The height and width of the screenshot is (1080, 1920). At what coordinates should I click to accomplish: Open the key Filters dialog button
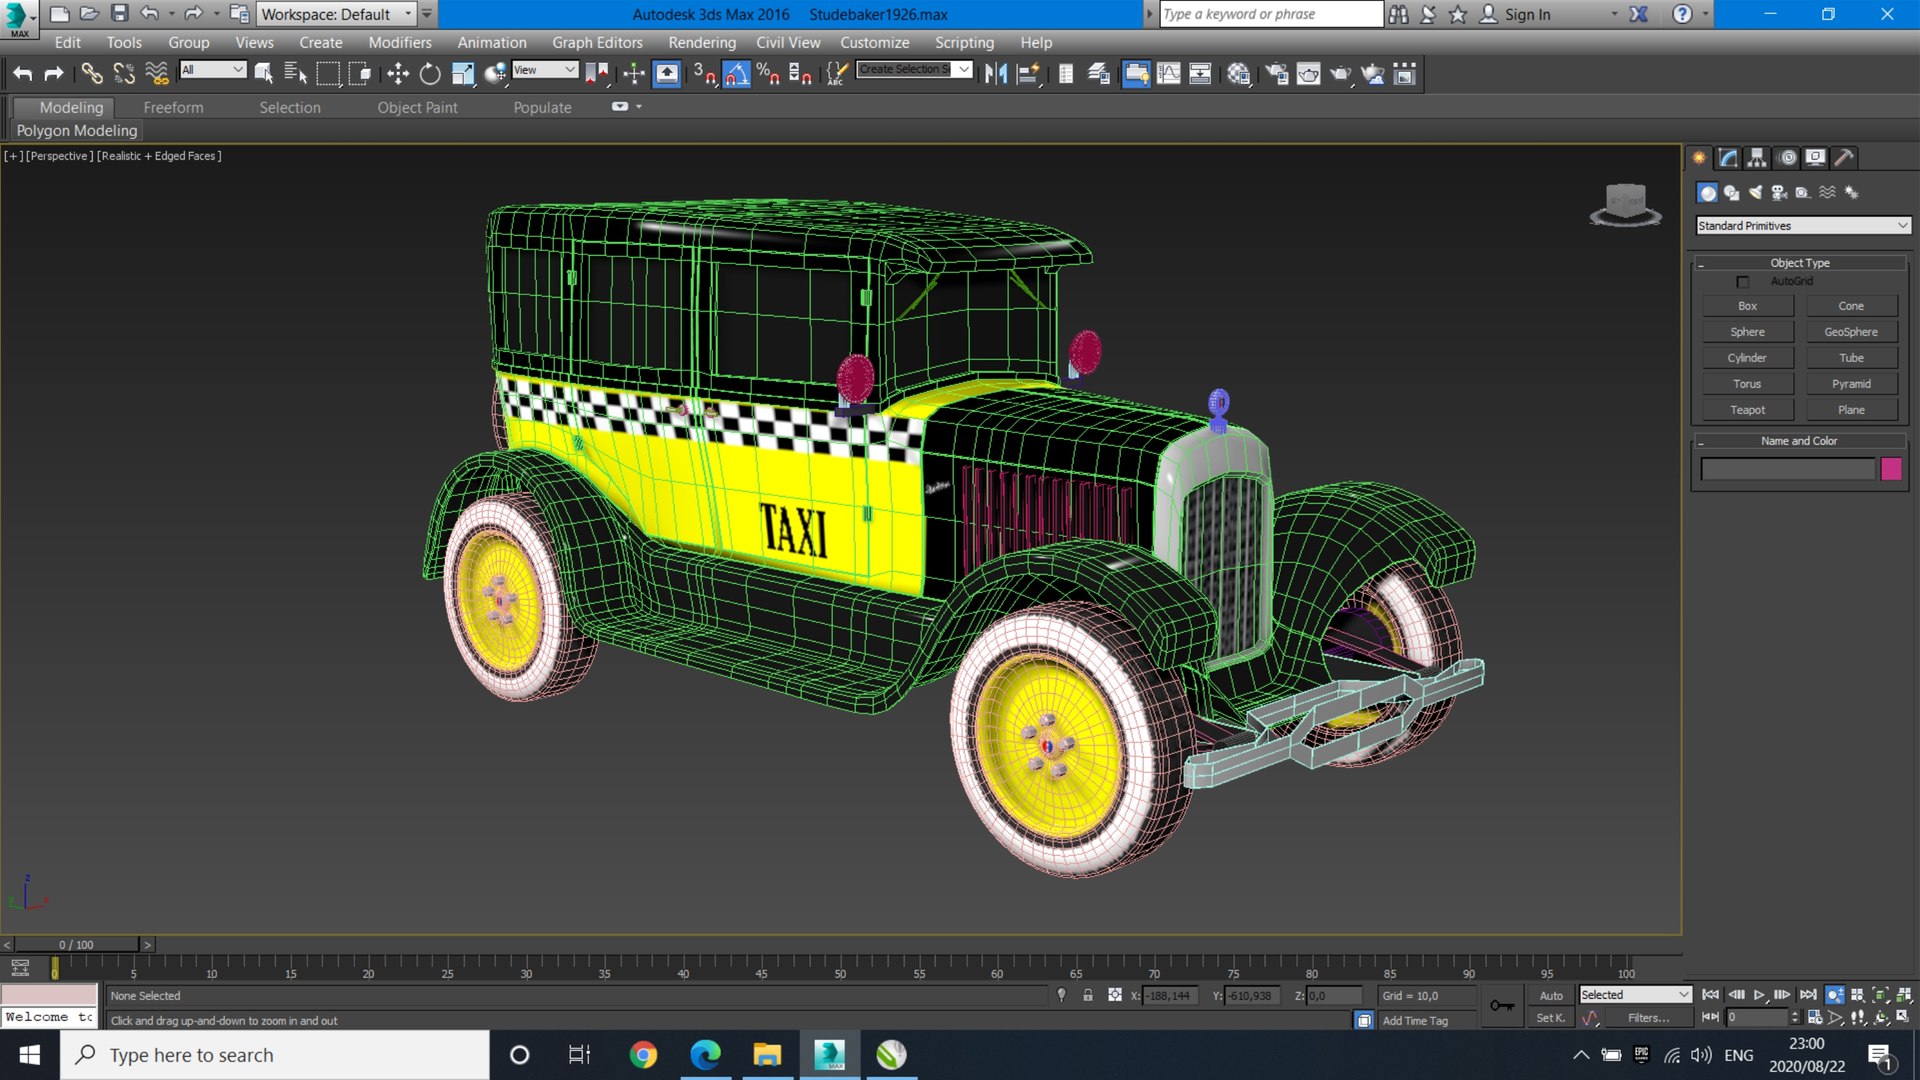[x=1648, y=1018]
